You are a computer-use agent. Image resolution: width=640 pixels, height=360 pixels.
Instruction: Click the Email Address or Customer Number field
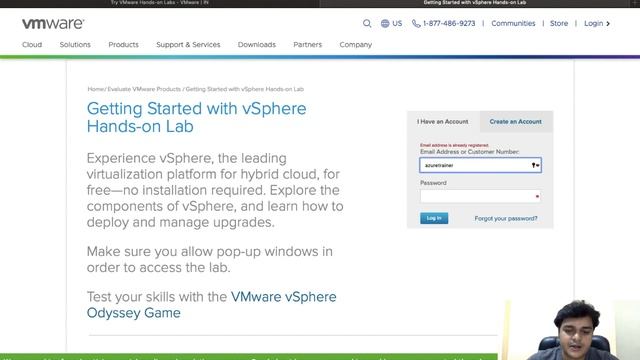click(480, 165)
